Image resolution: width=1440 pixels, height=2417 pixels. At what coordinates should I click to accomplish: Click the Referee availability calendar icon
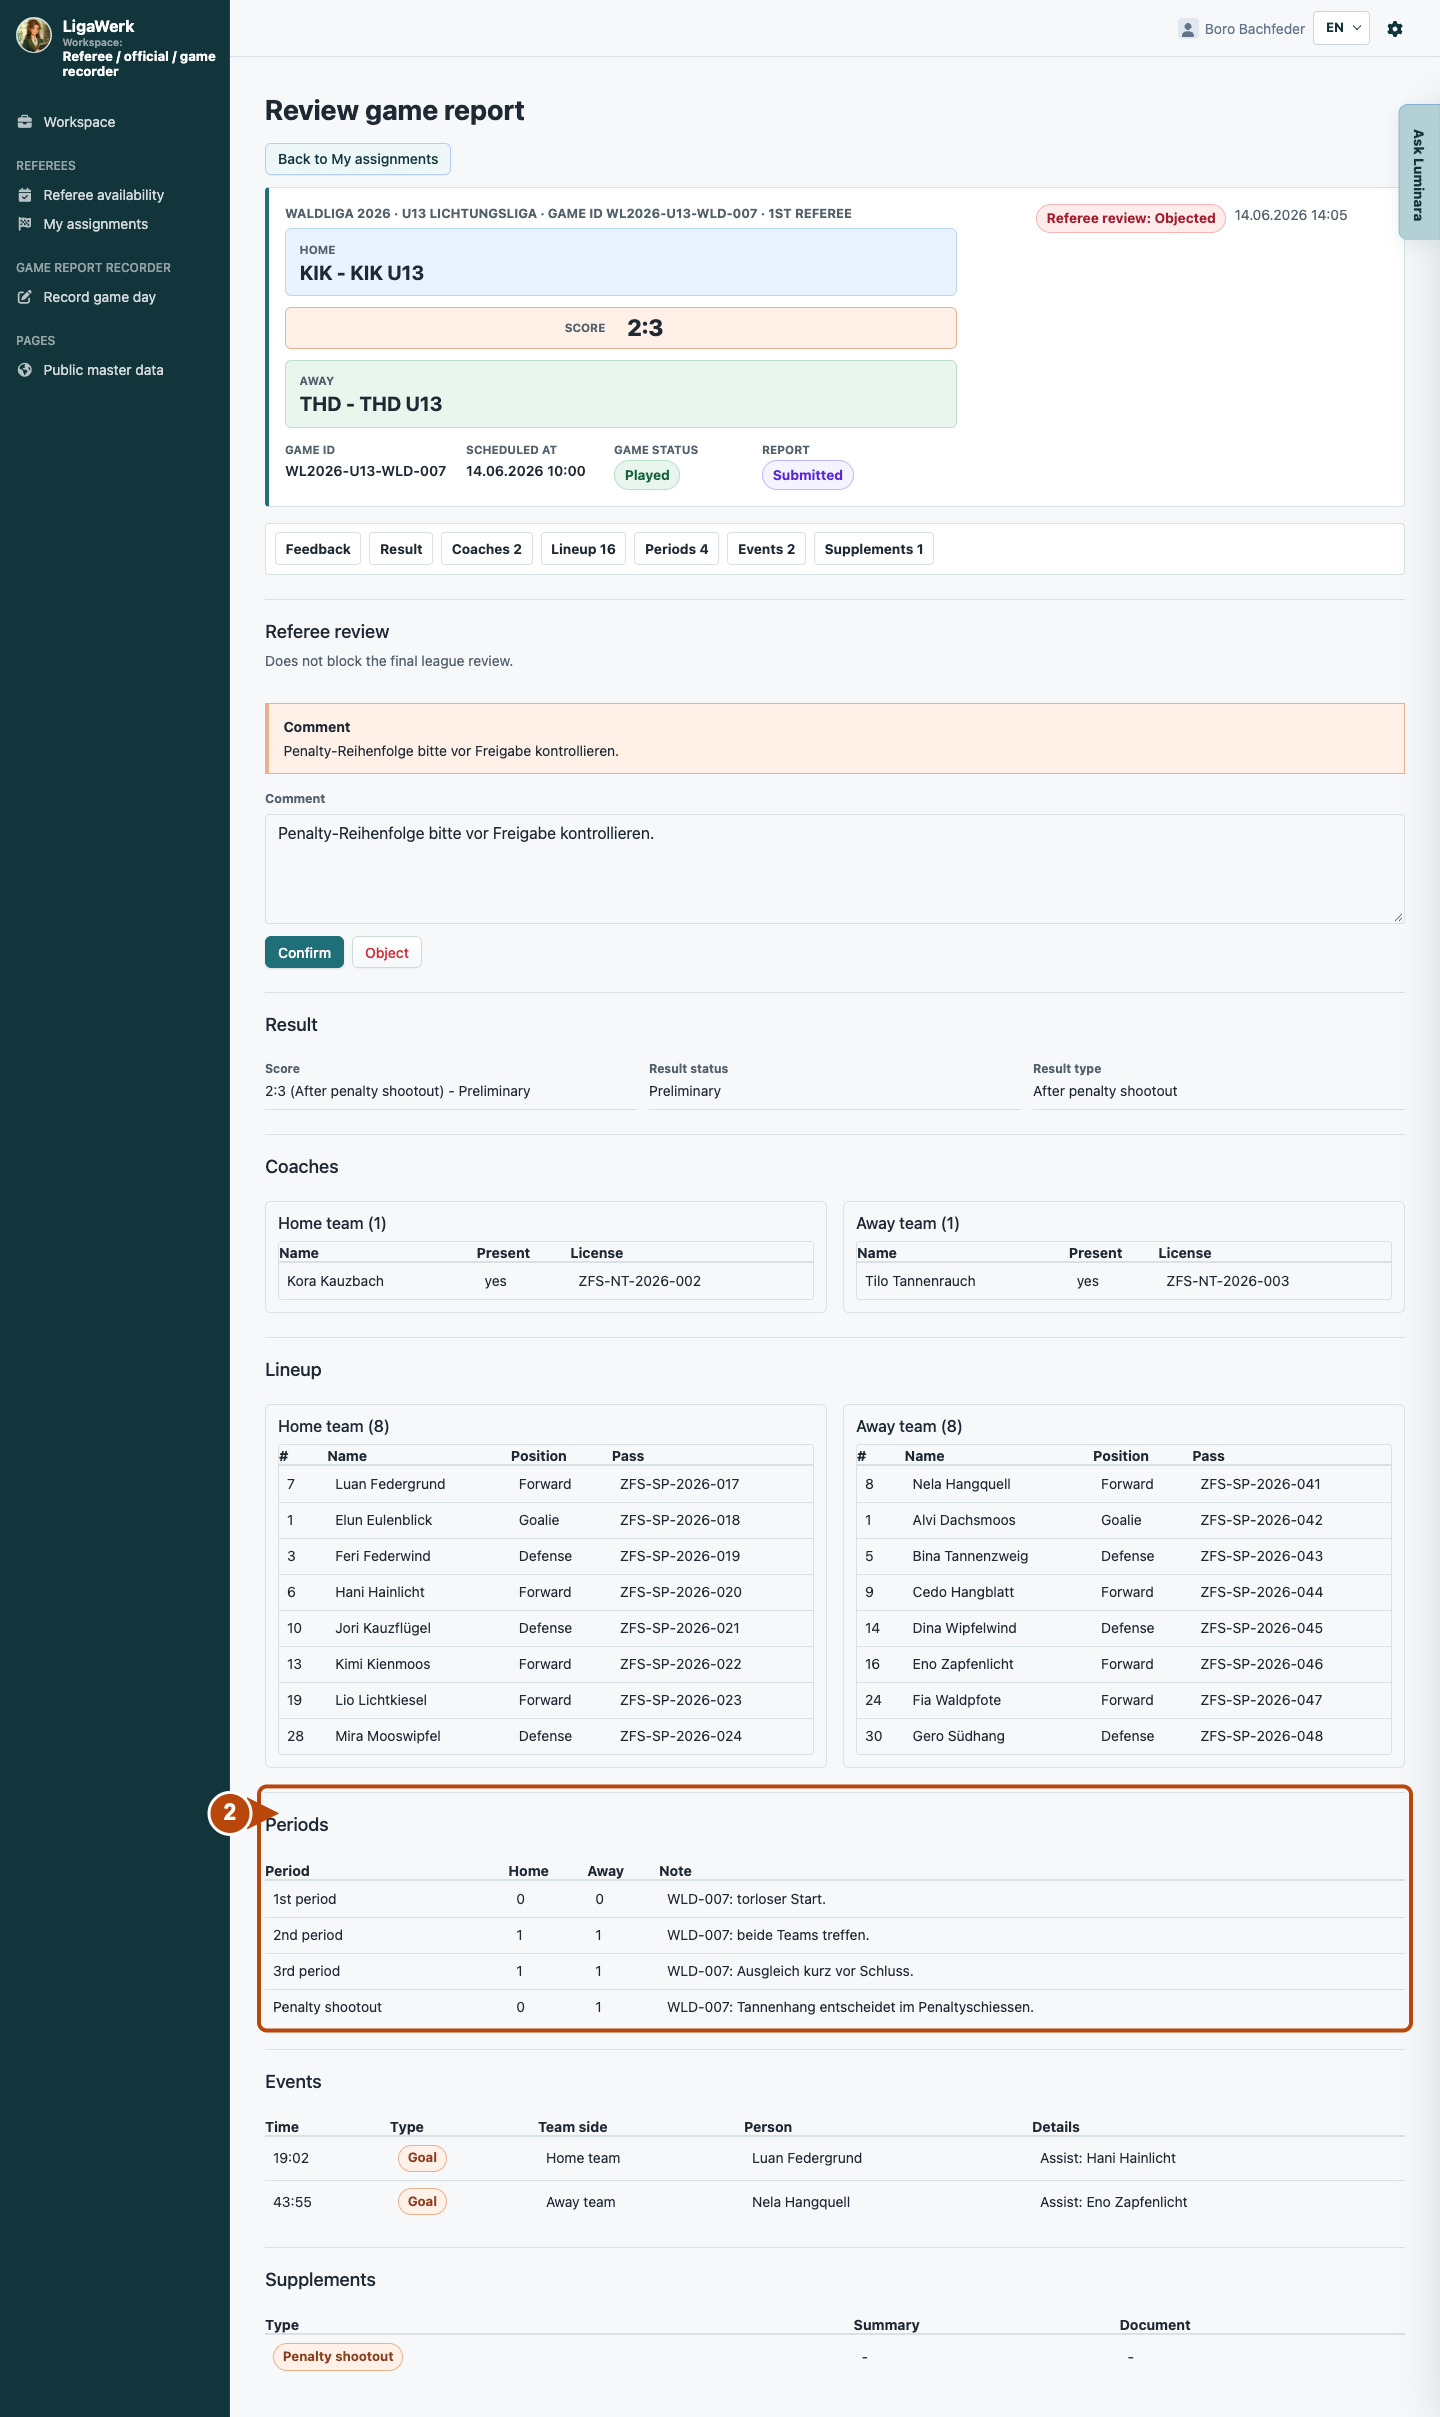pos(25,195)
